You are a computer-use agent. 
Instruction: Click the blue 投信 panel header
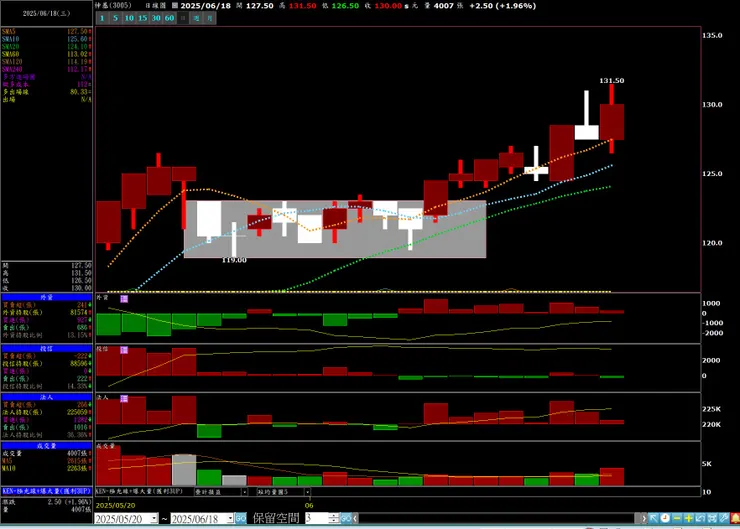46,348
